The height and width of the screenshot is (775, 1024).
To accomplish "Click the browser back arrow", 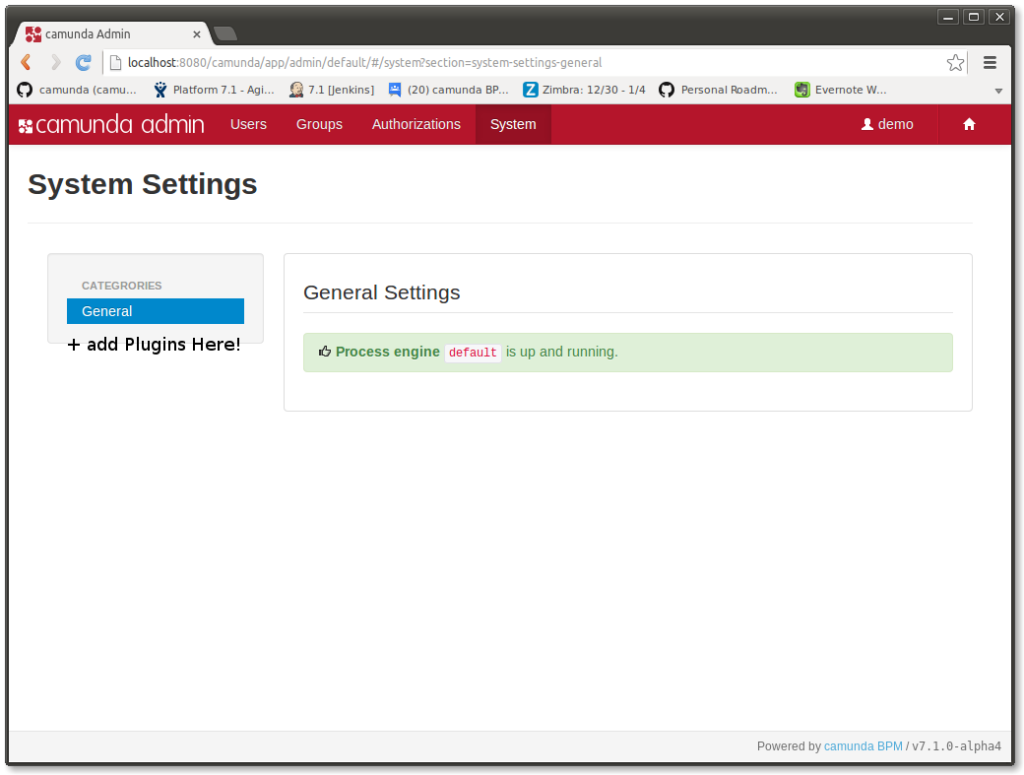I will pyautogui.click(x=26, y=62).
